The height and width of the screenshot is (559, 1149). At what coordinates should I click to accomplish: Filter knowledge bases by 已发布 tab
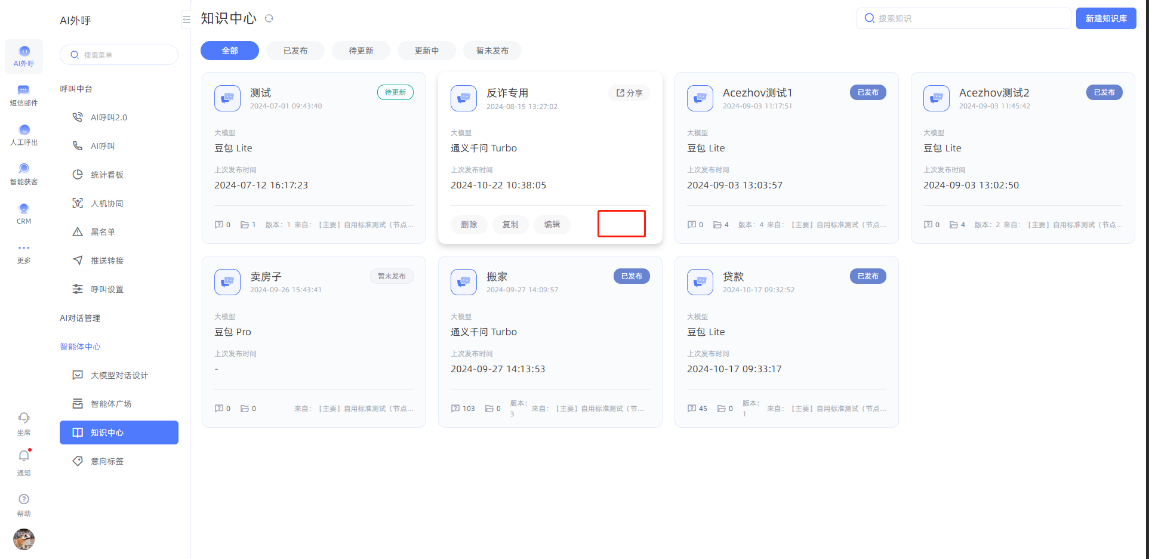(x=295, y=51)
